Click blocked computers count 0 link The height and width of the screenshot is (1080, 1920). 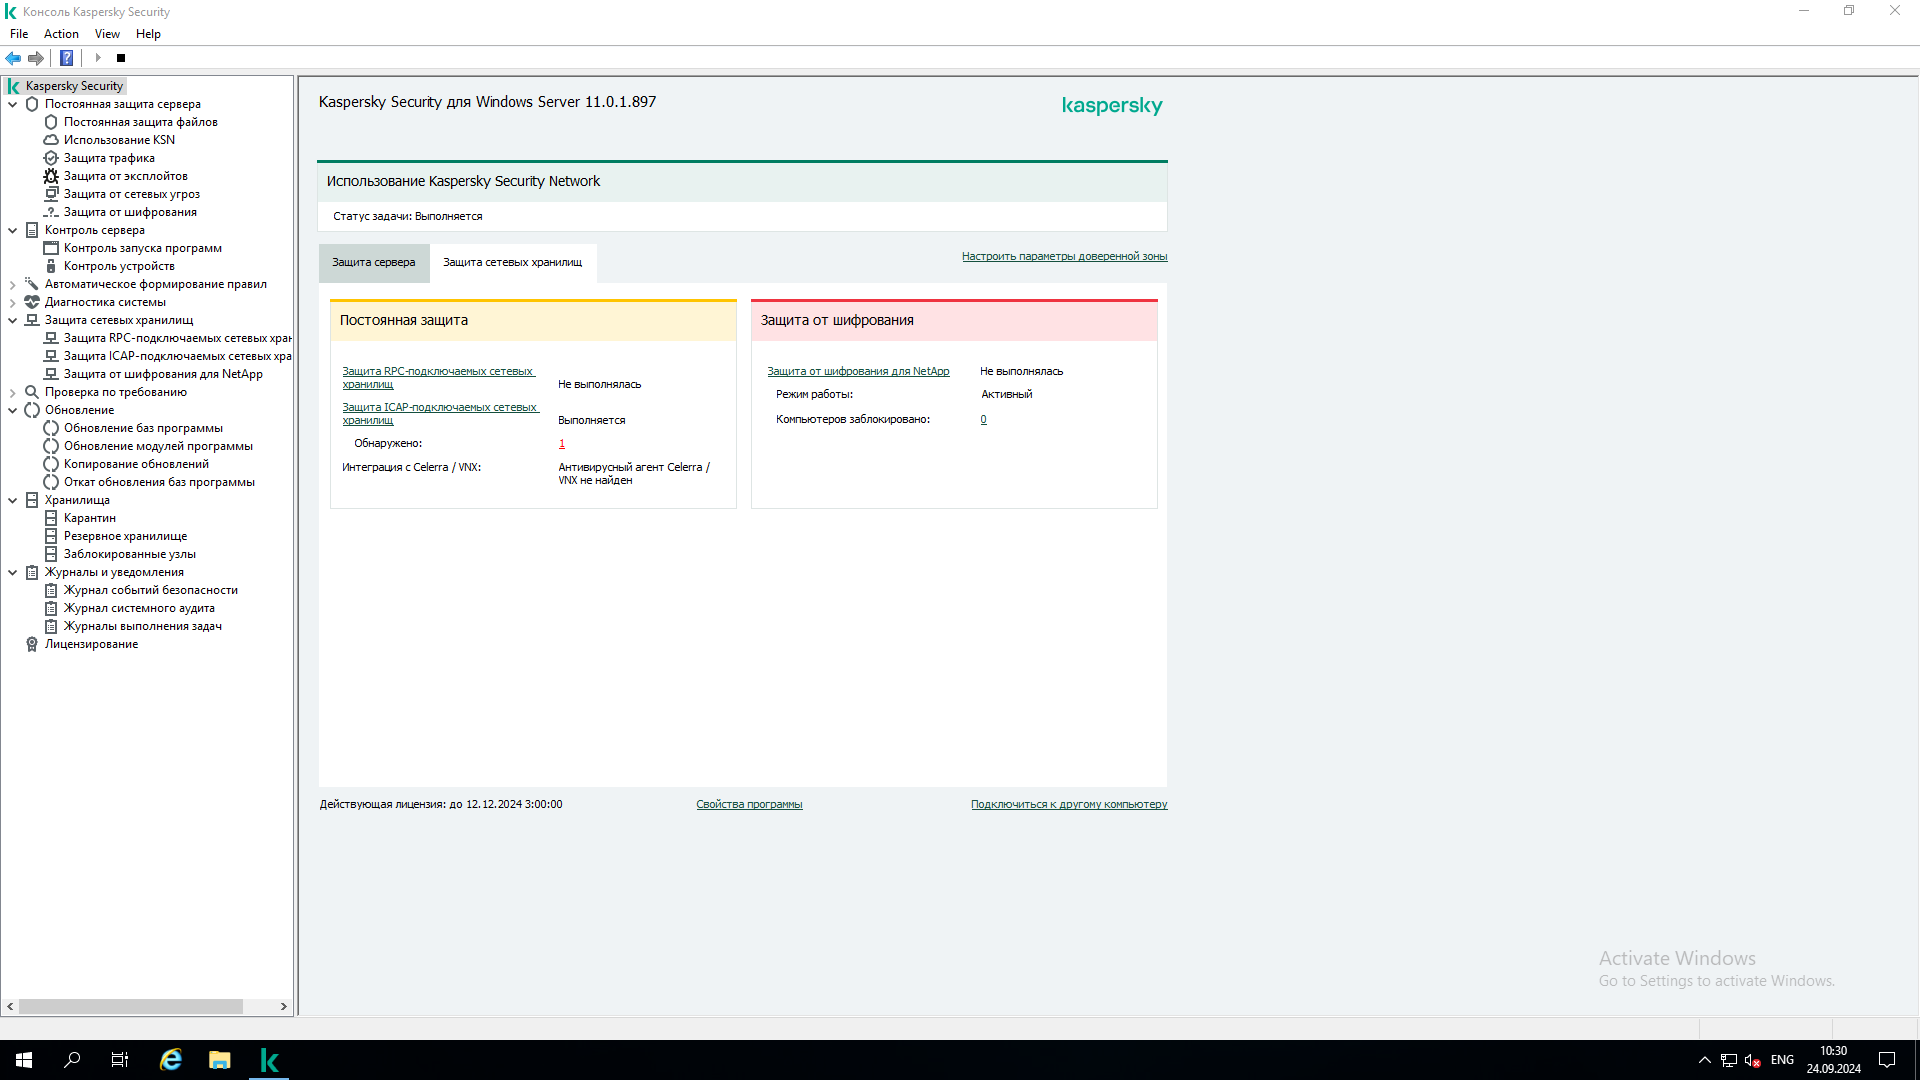[x=984, y=420]
